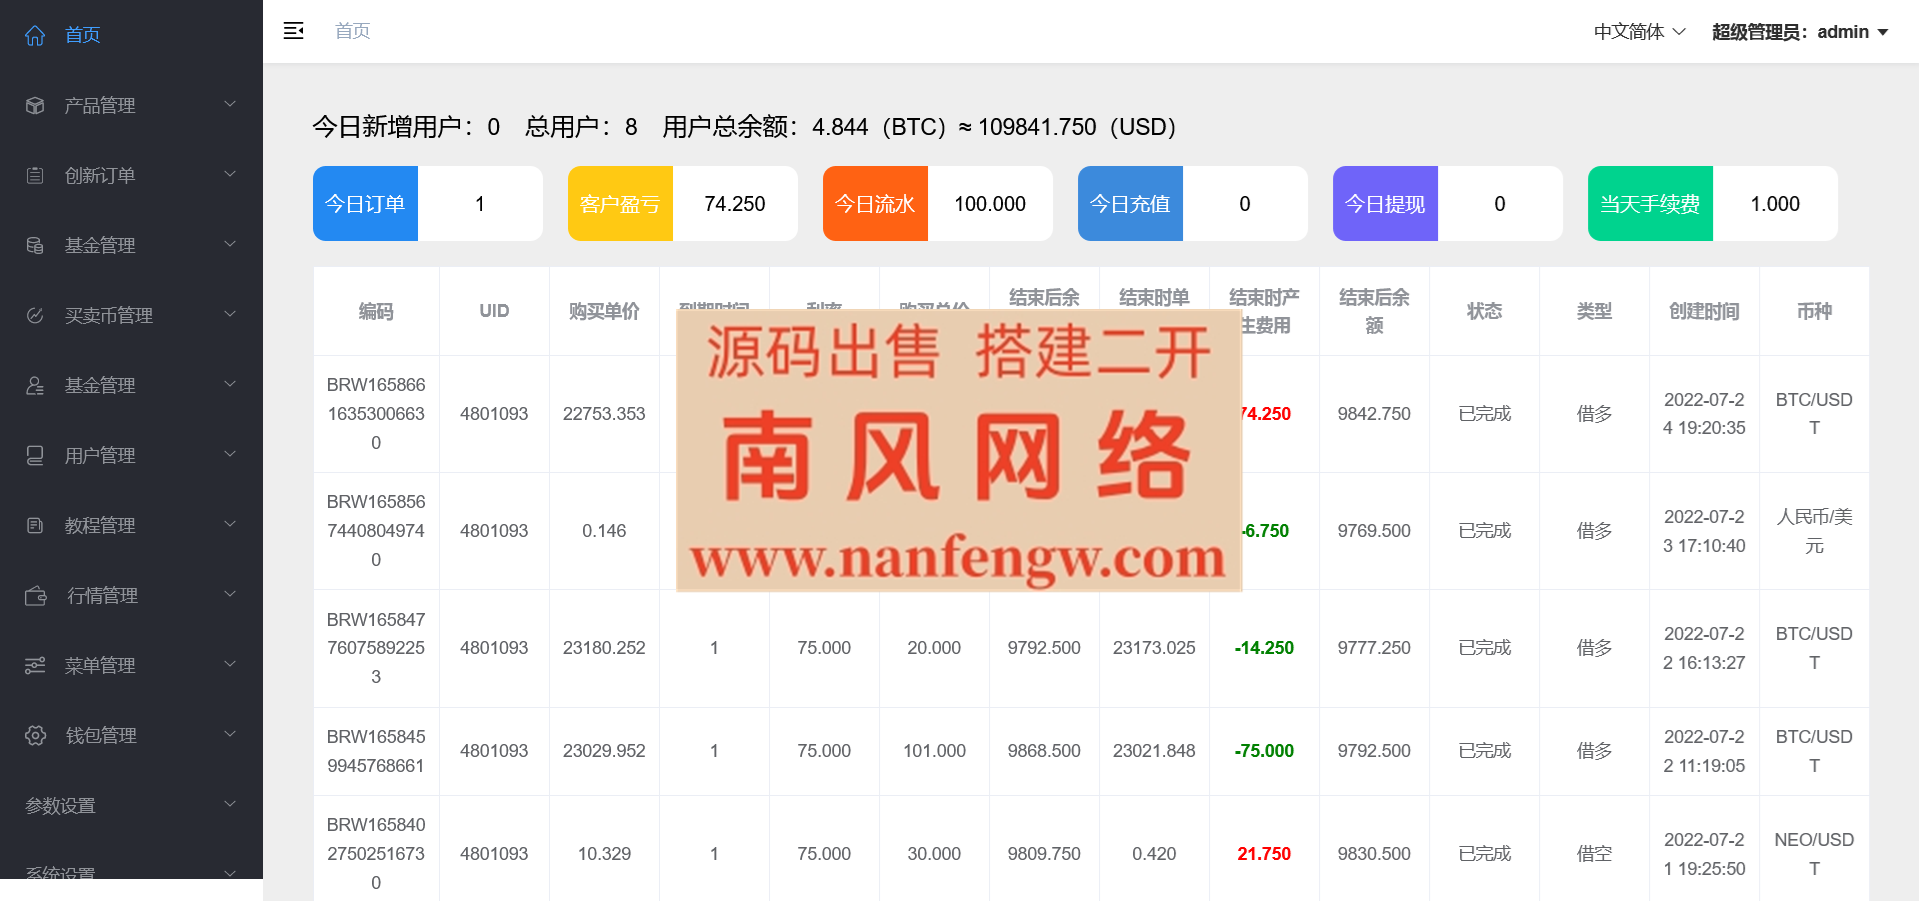Click the 买卖币管理 sidebar icon

click(x=35, y=316)
